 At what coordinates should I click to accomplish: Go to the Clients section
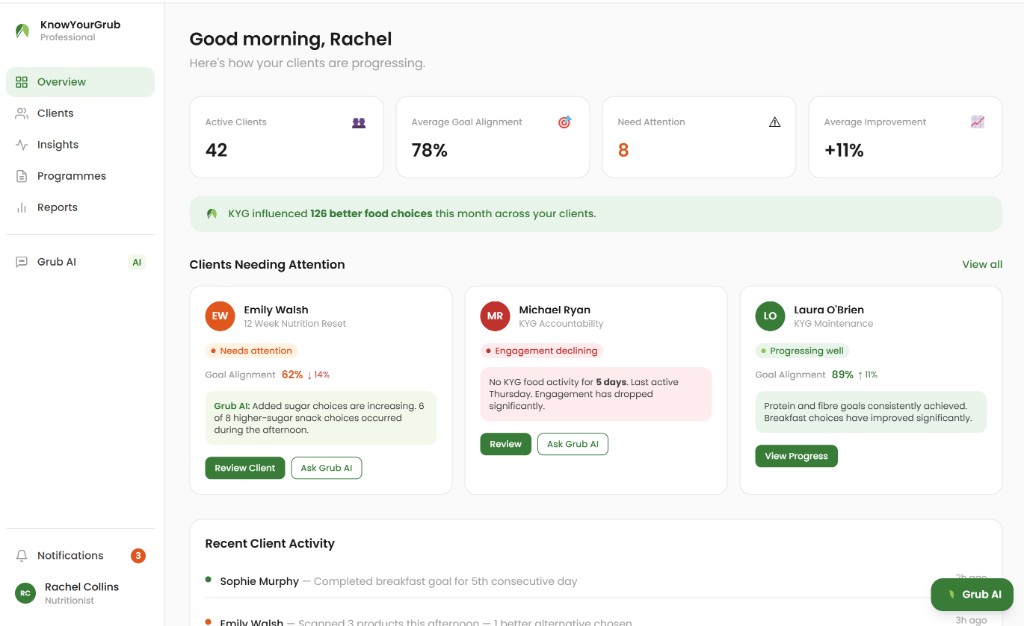(x=80, y=114)
